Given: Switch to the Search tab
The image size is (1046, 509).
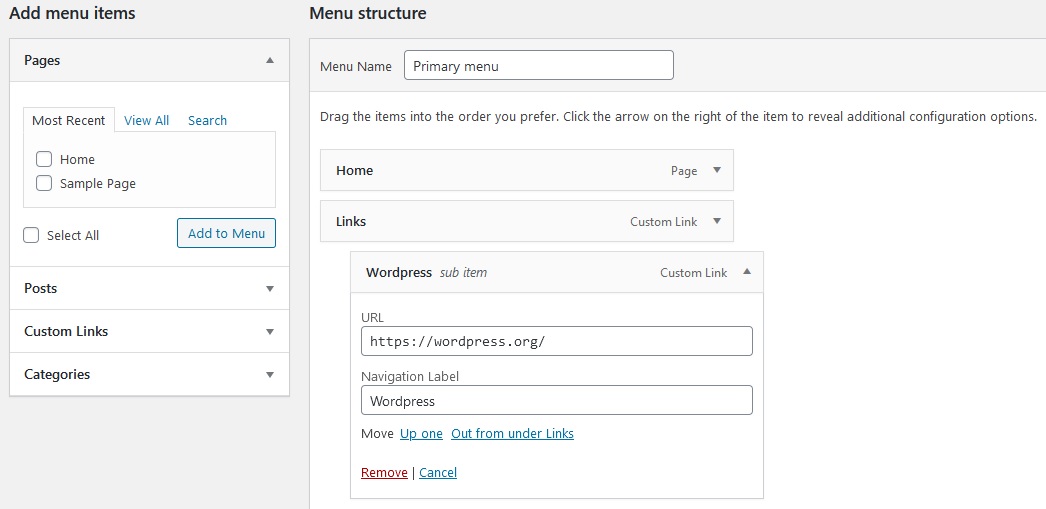Looking at the screenshot, I should 207,120.
